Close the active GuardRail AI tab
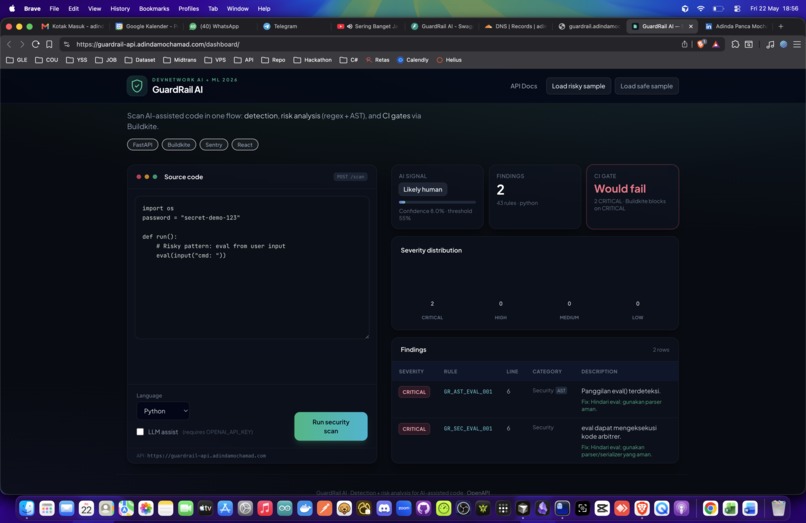The height and width of the screenshot is (523, 806). (690, 26)
